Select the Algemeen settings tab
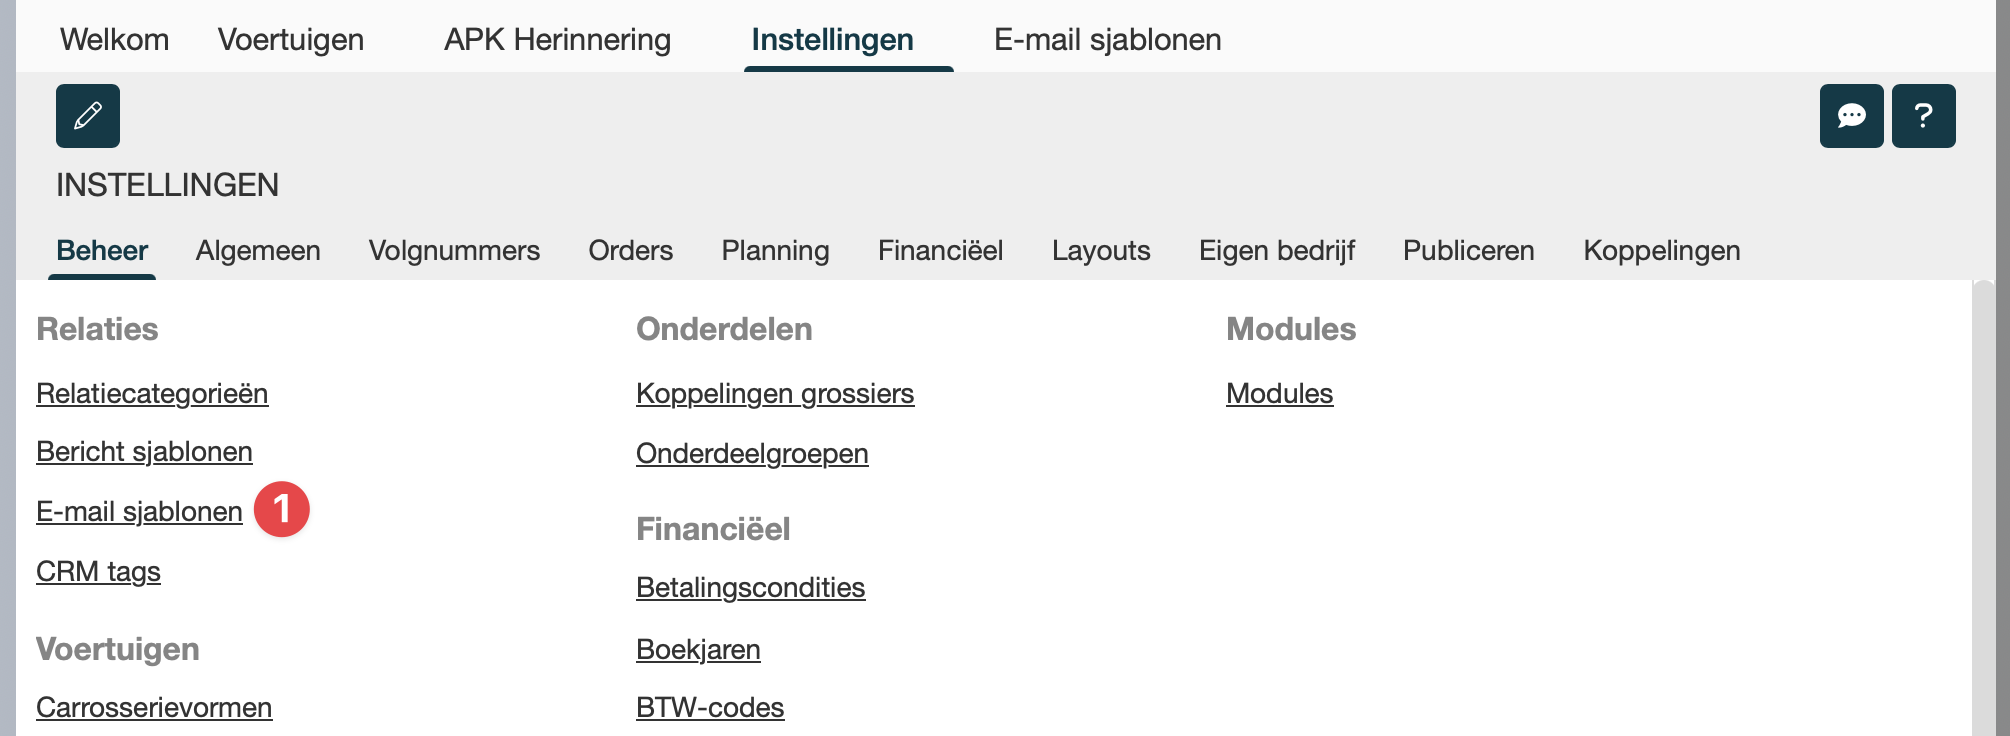2010x736 pixels. [x=258, y=250]
